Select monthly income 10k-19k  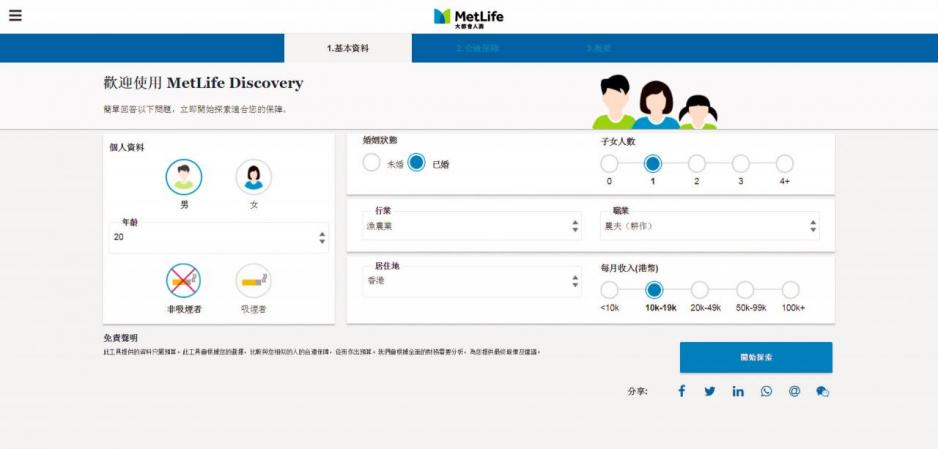[654, 290]
